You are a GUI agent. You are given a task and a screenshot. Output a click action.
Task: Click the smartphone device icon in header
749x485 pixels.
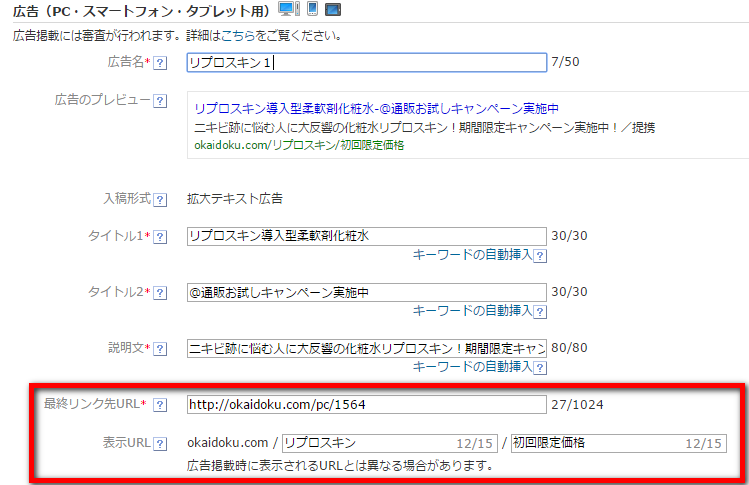point(312,10)
